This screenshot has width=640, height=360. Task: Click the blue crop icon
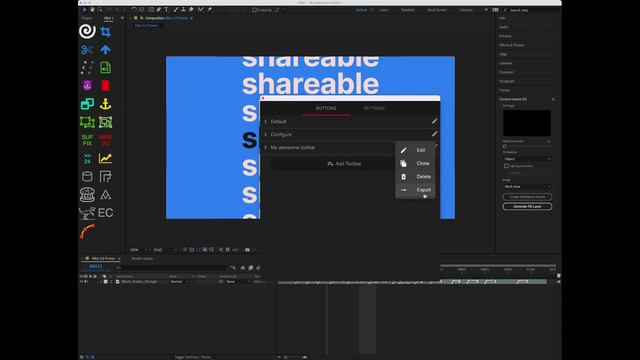105,32
